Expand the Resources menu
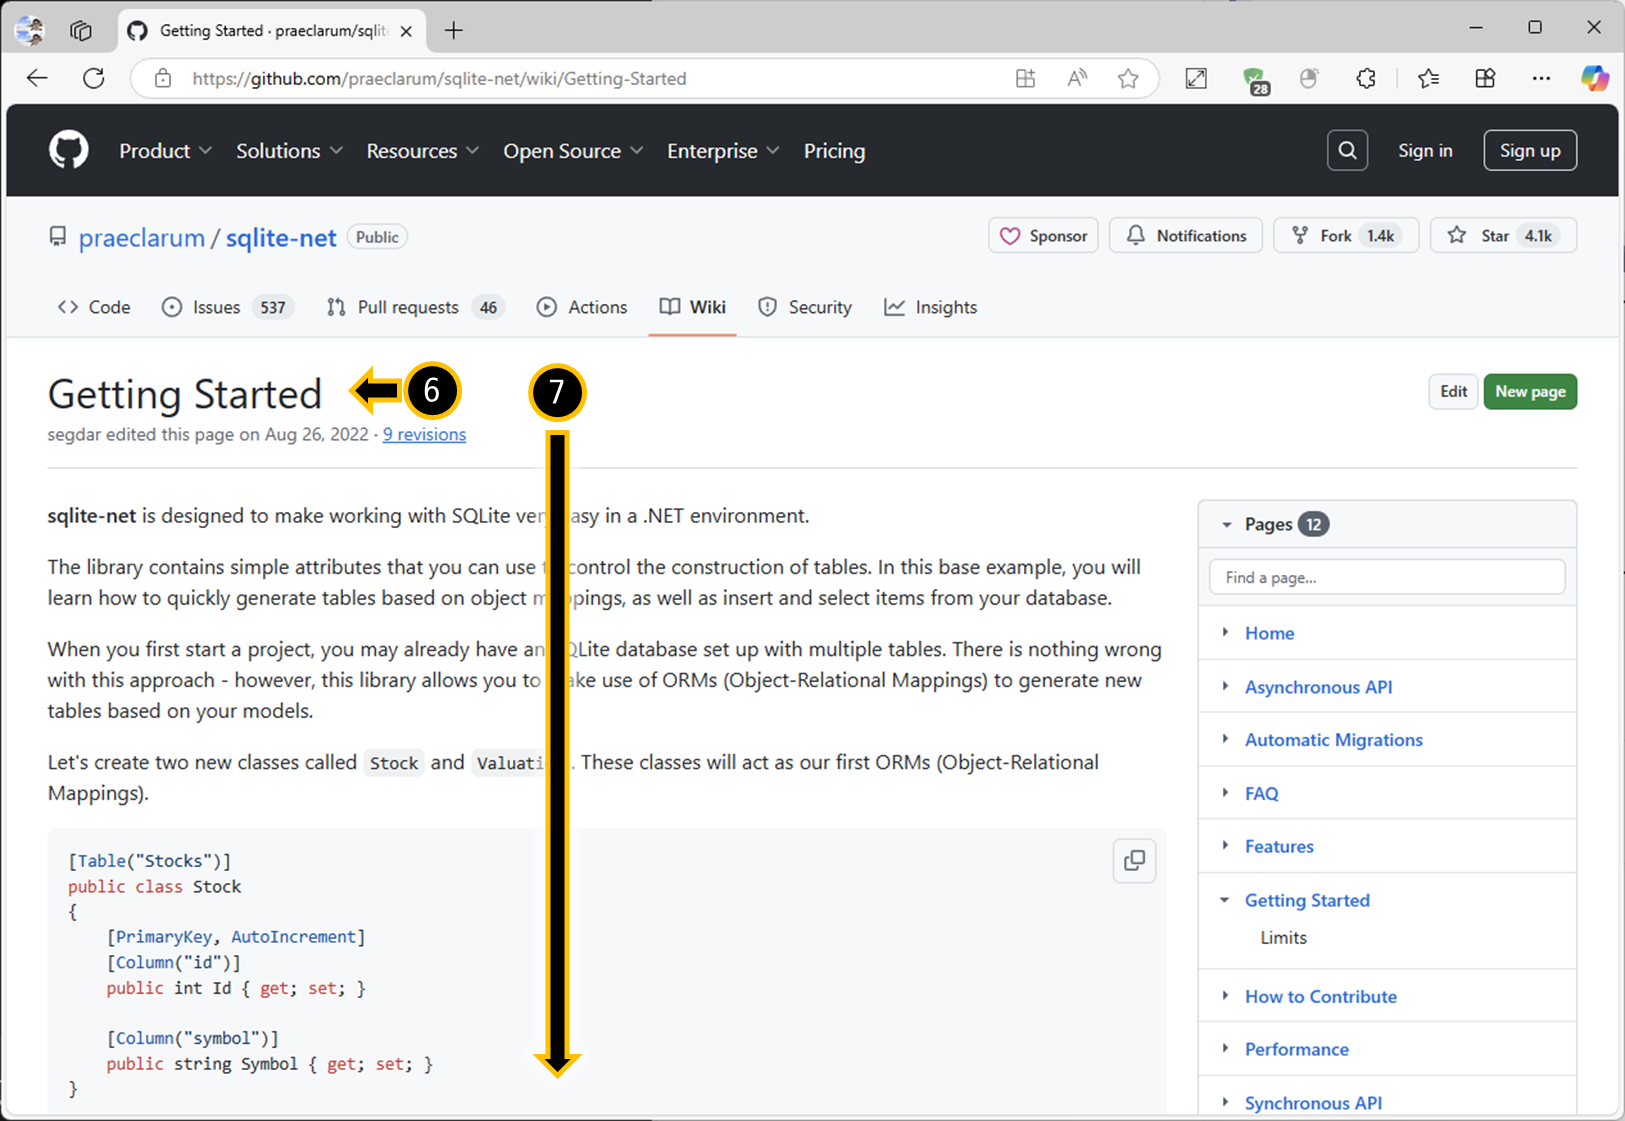This screenshot has width=1625, height=1121. (x=422, y=151)
